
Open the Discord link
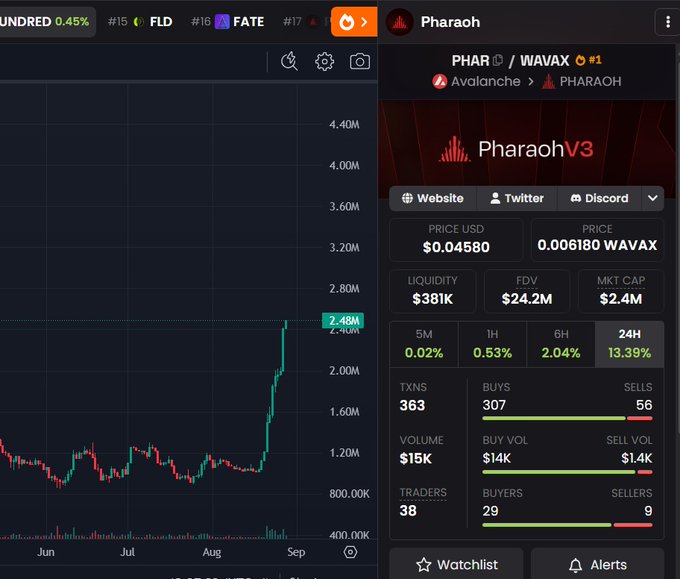pyautogui.click(x=599, y=198)
